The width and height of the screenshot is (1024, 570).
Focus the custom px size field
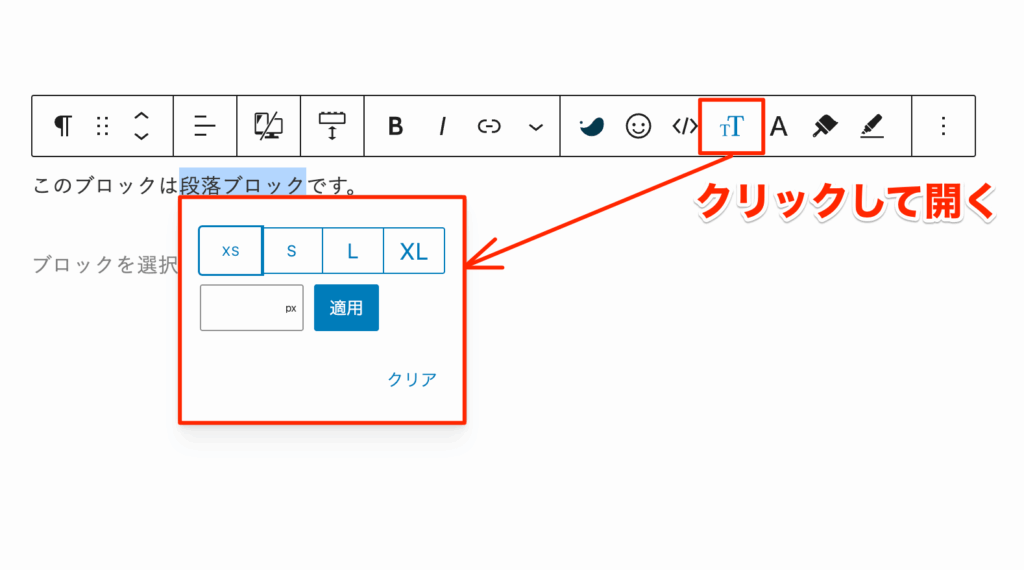[251, 308]
